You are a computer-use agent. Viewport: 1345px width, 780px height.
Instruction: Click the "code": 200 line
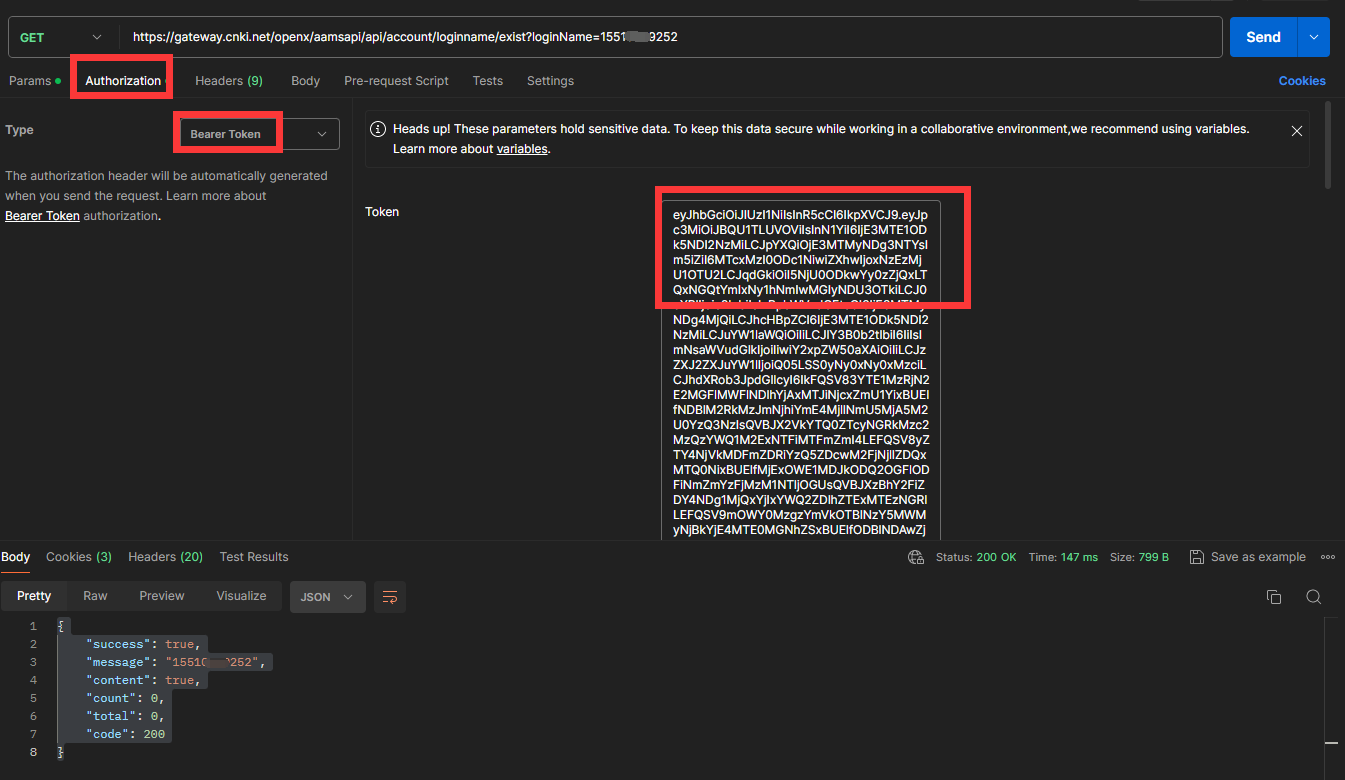(x=126, y=734)
